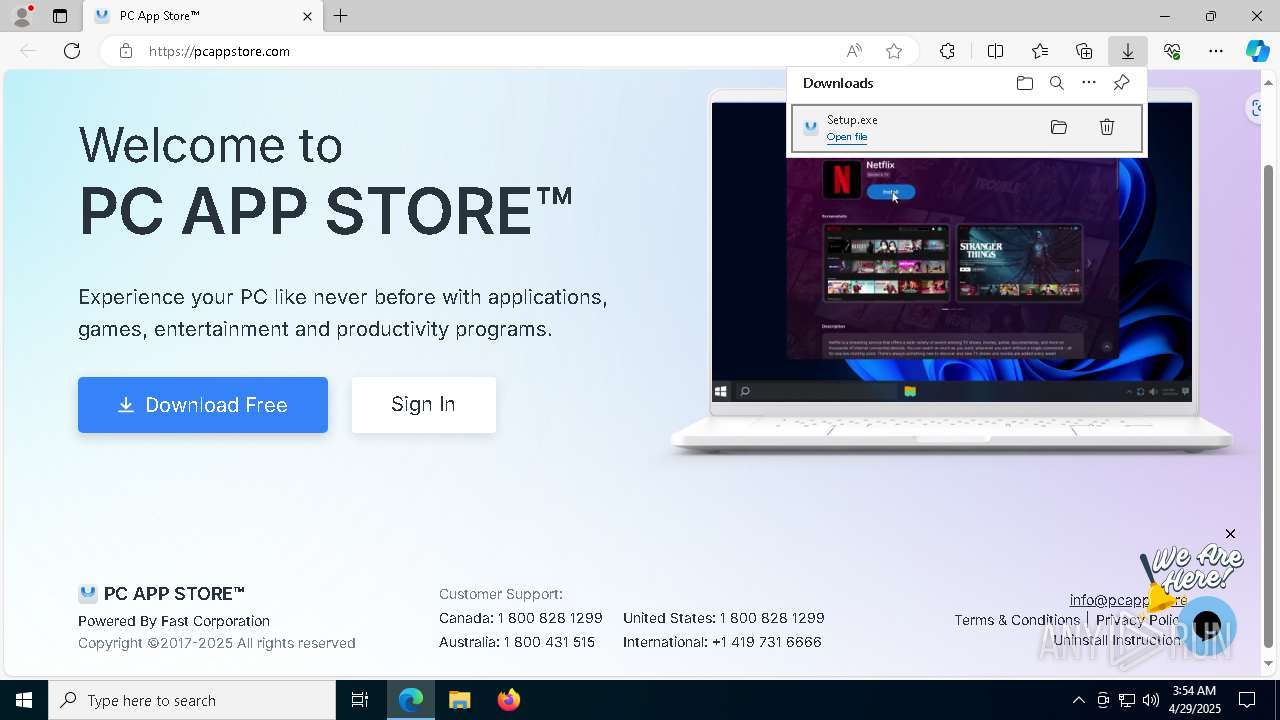Open the Windows Start menu
Image resolution: width=1280 pixels, height=720 pixels.
pyautogui.click(x=24, y=700)
